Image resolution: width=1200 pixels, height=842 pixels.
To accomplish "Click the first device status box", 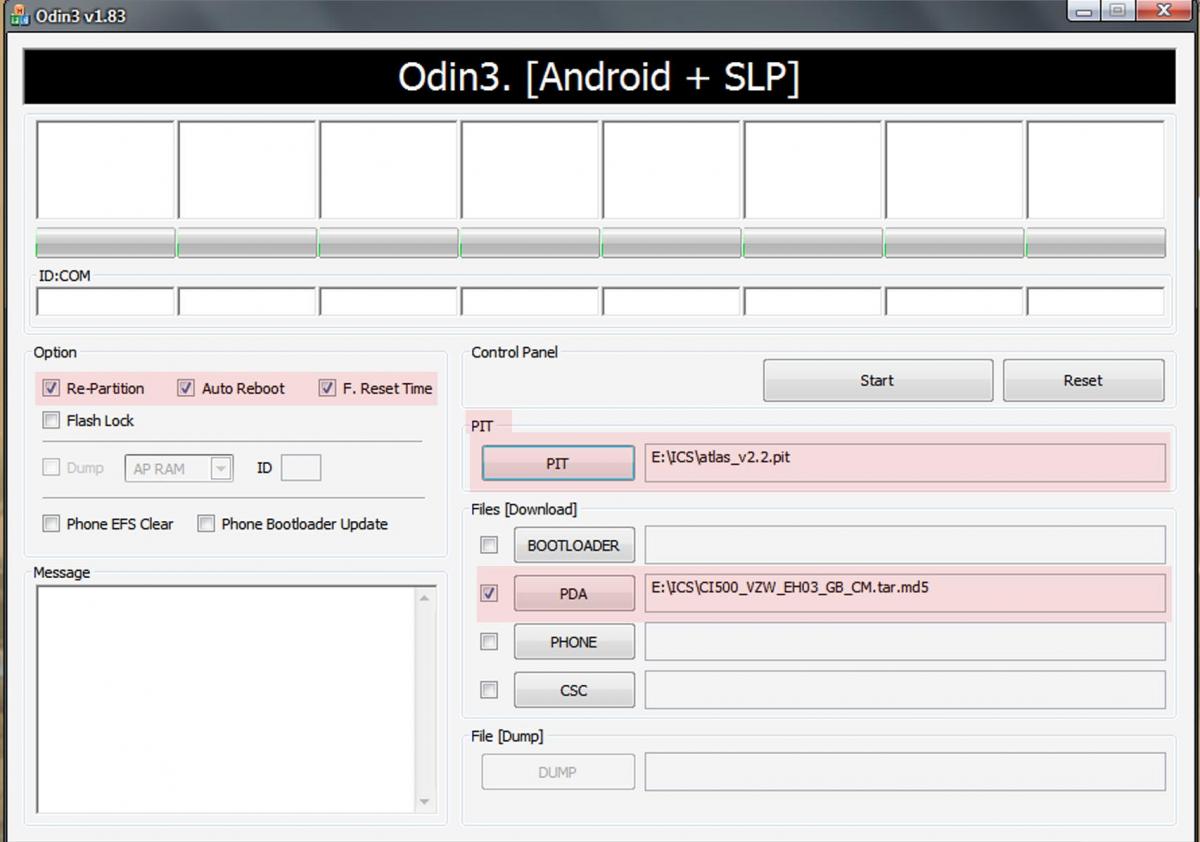I will click(x=105, y=170).
